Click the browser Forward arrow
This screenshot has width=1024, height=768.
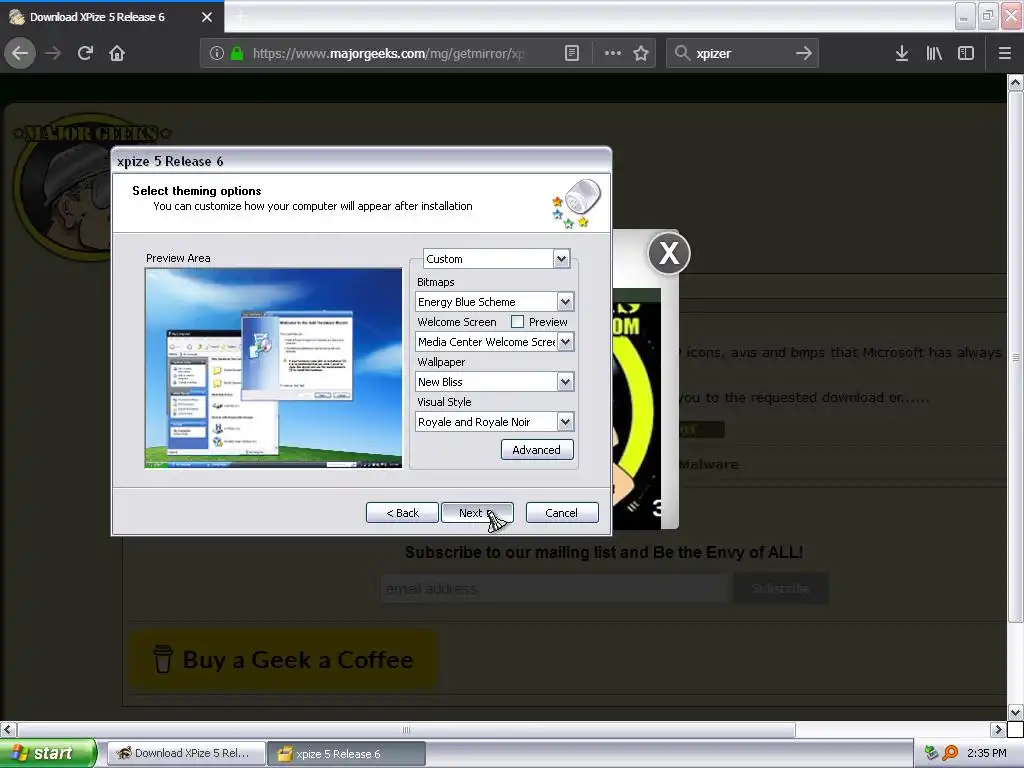(53, 53)
